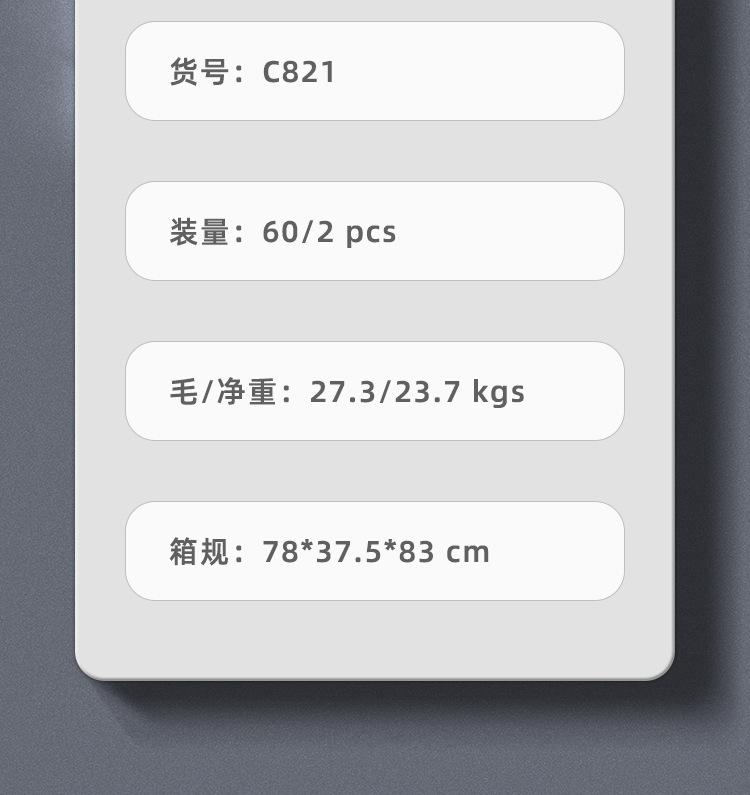The height and width of the screenshot is (795, 750).
Task: Select the 83 carton height number
Action: click(416, 552)
